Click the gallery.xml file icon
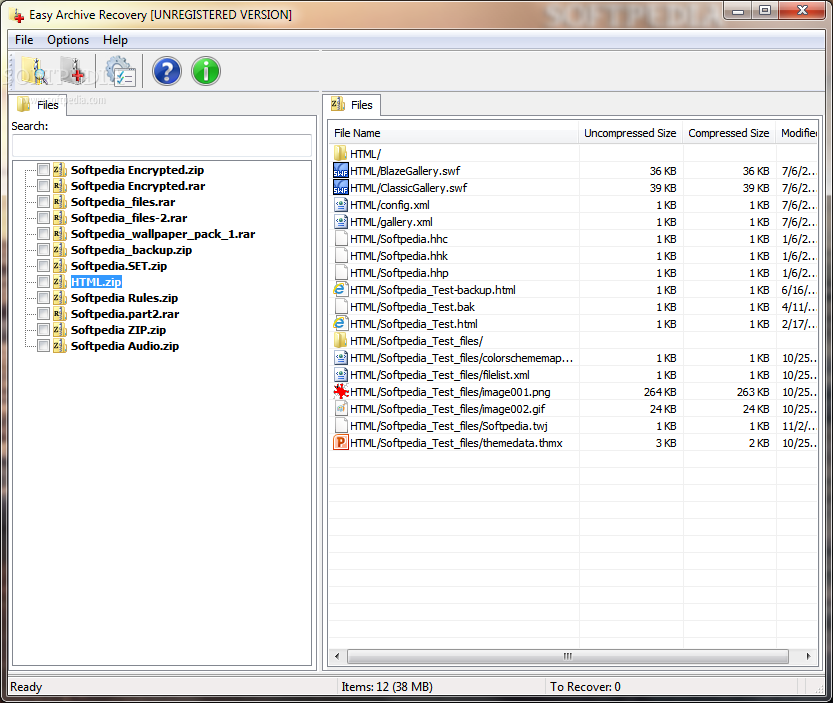The image size is (833, 703). point(341,222)
